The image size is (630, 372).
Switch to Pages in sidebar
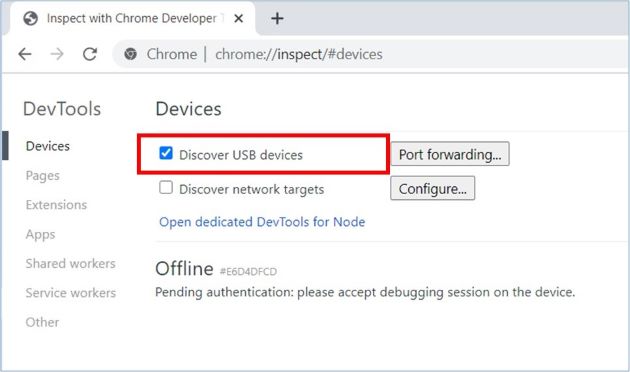[x=43, y=176]
